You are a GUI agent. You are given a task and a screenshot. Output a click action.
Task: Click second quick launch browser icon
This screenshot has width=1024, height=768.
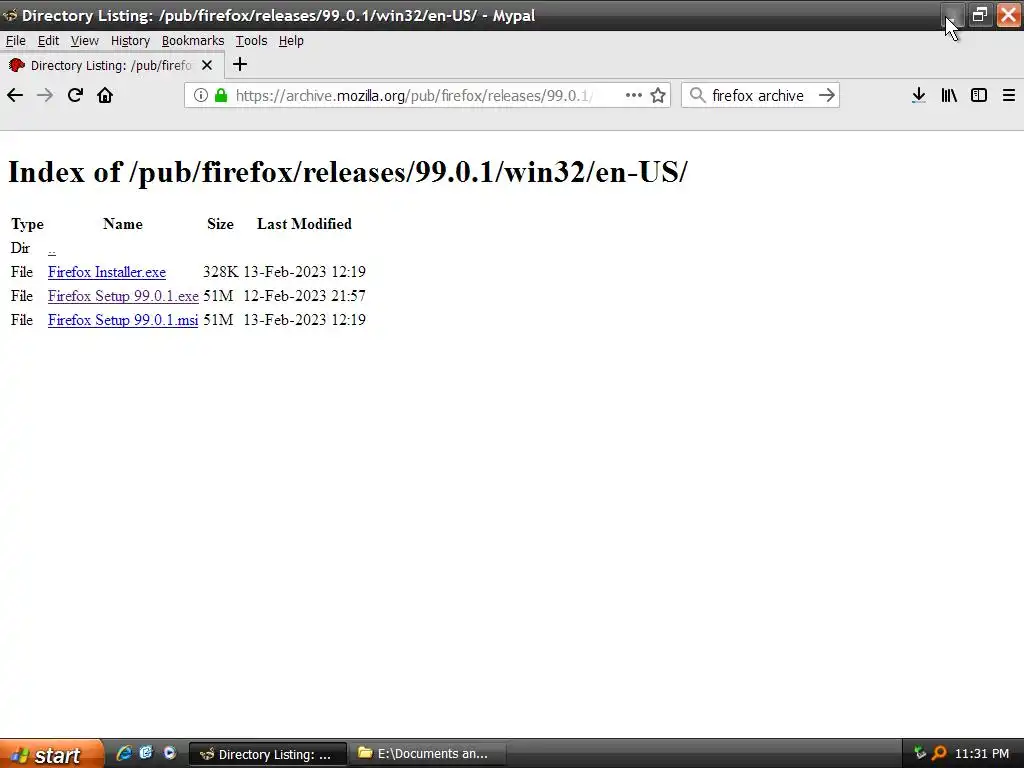(x=146, y=753)
